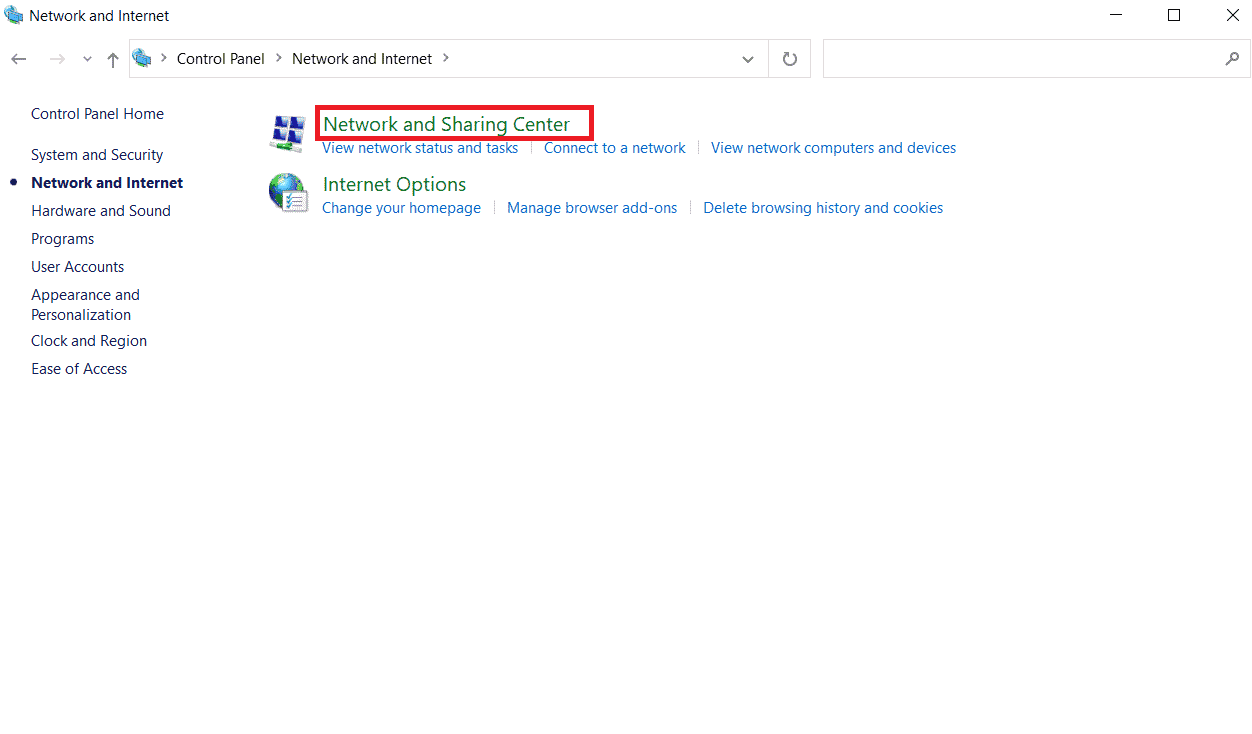Click Delete browsing history and cookies
This screenshot has height=734, width=1252.
(822, 207)
